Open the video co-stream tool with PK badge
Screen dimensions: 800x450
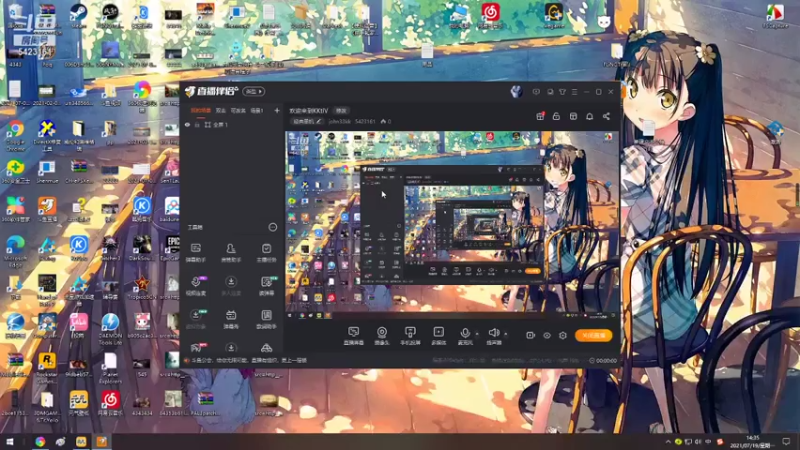coord(196,286)
